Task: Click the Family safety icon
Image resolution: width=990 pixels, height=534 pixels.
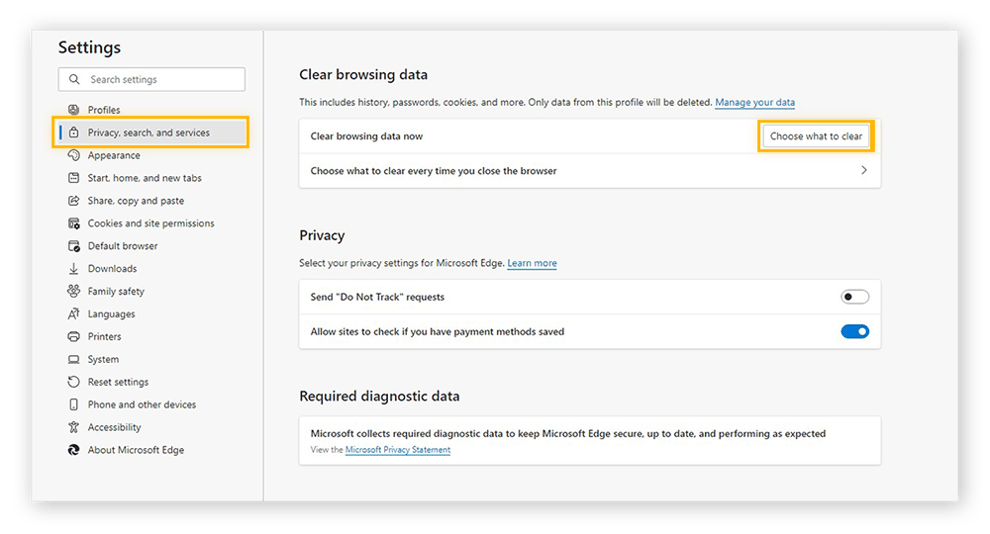Action: 73,291
